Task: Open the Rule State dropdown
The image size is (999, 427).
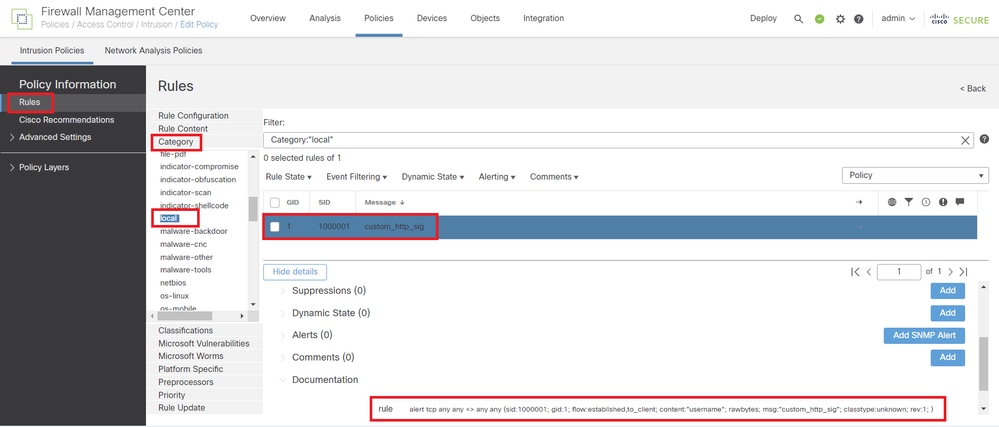Action: 288,177
